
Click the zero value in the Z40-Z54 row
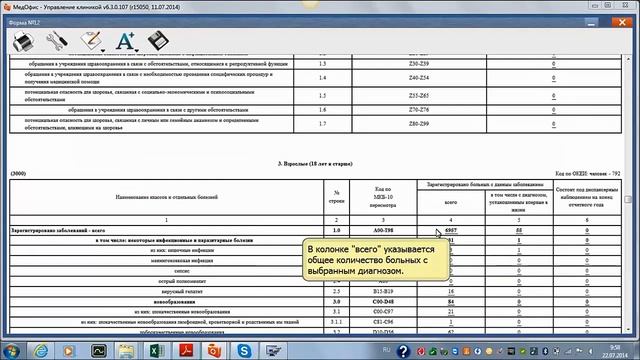553,78
